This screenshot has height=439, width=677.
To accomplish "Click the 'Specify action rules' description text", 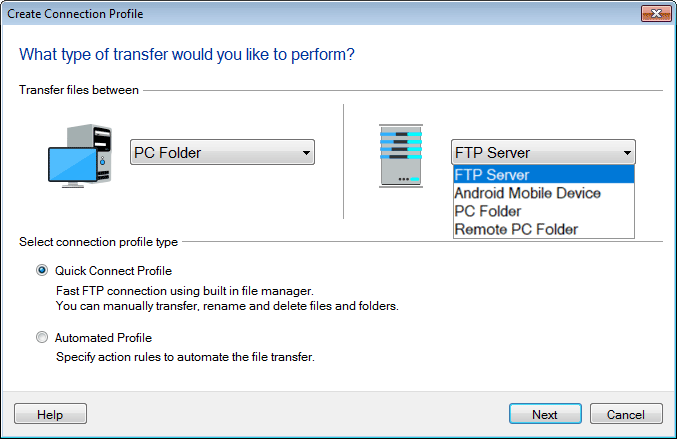I will (185, 357).
